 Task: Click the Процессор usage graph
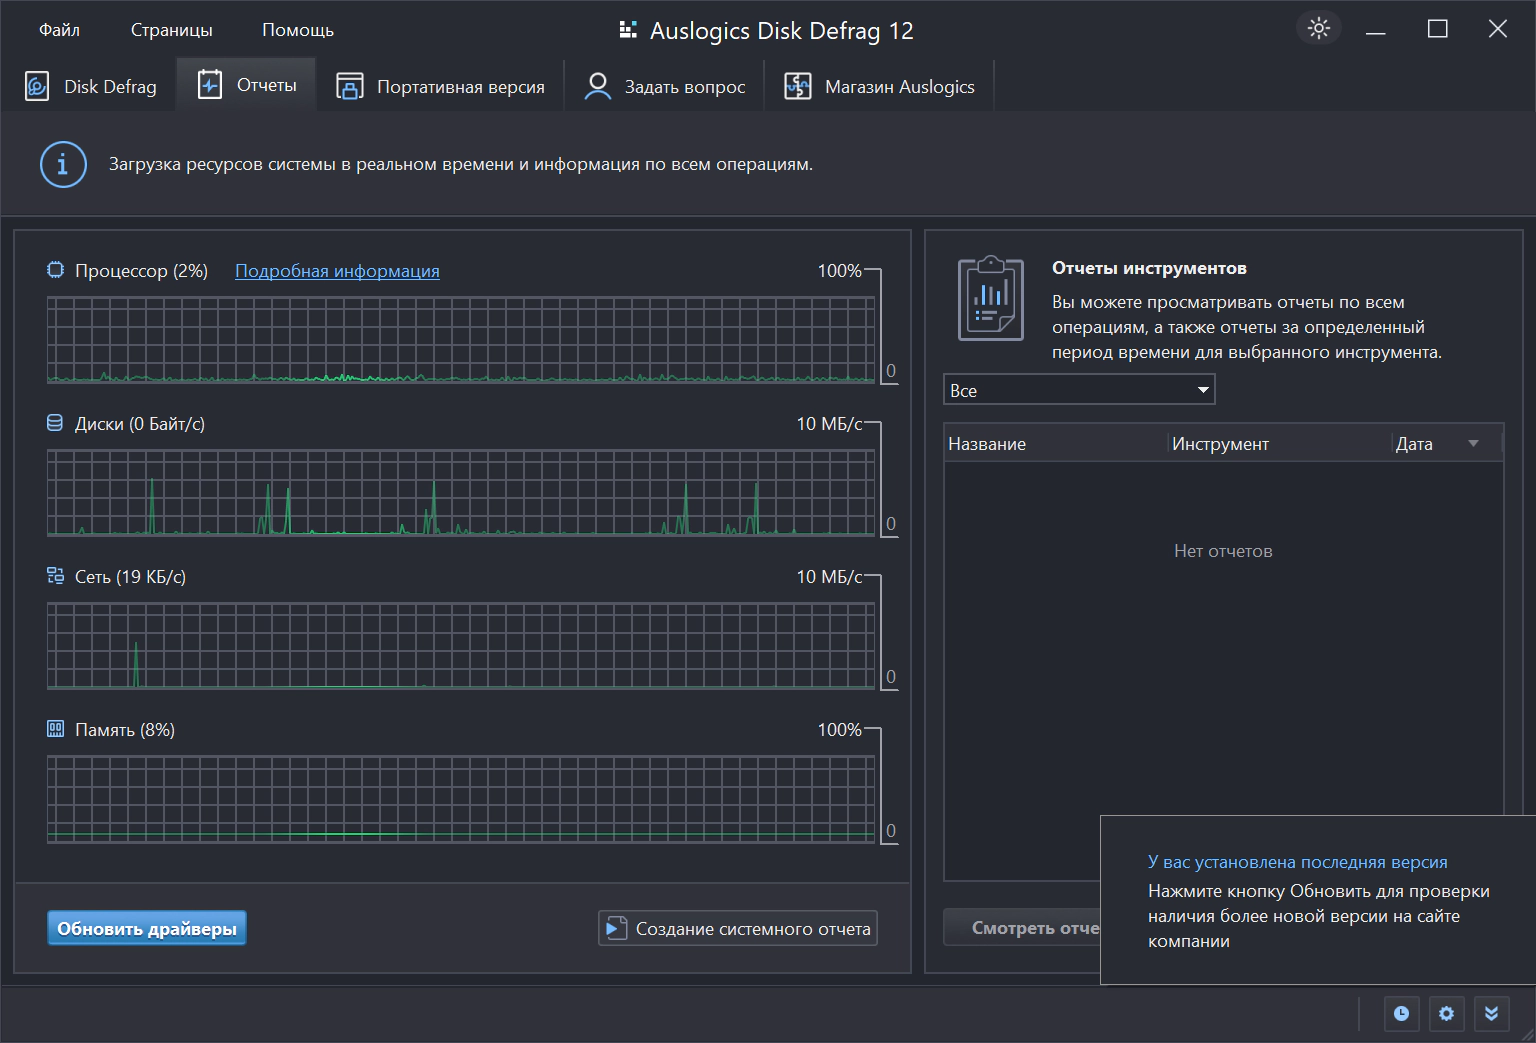(461, 340)
